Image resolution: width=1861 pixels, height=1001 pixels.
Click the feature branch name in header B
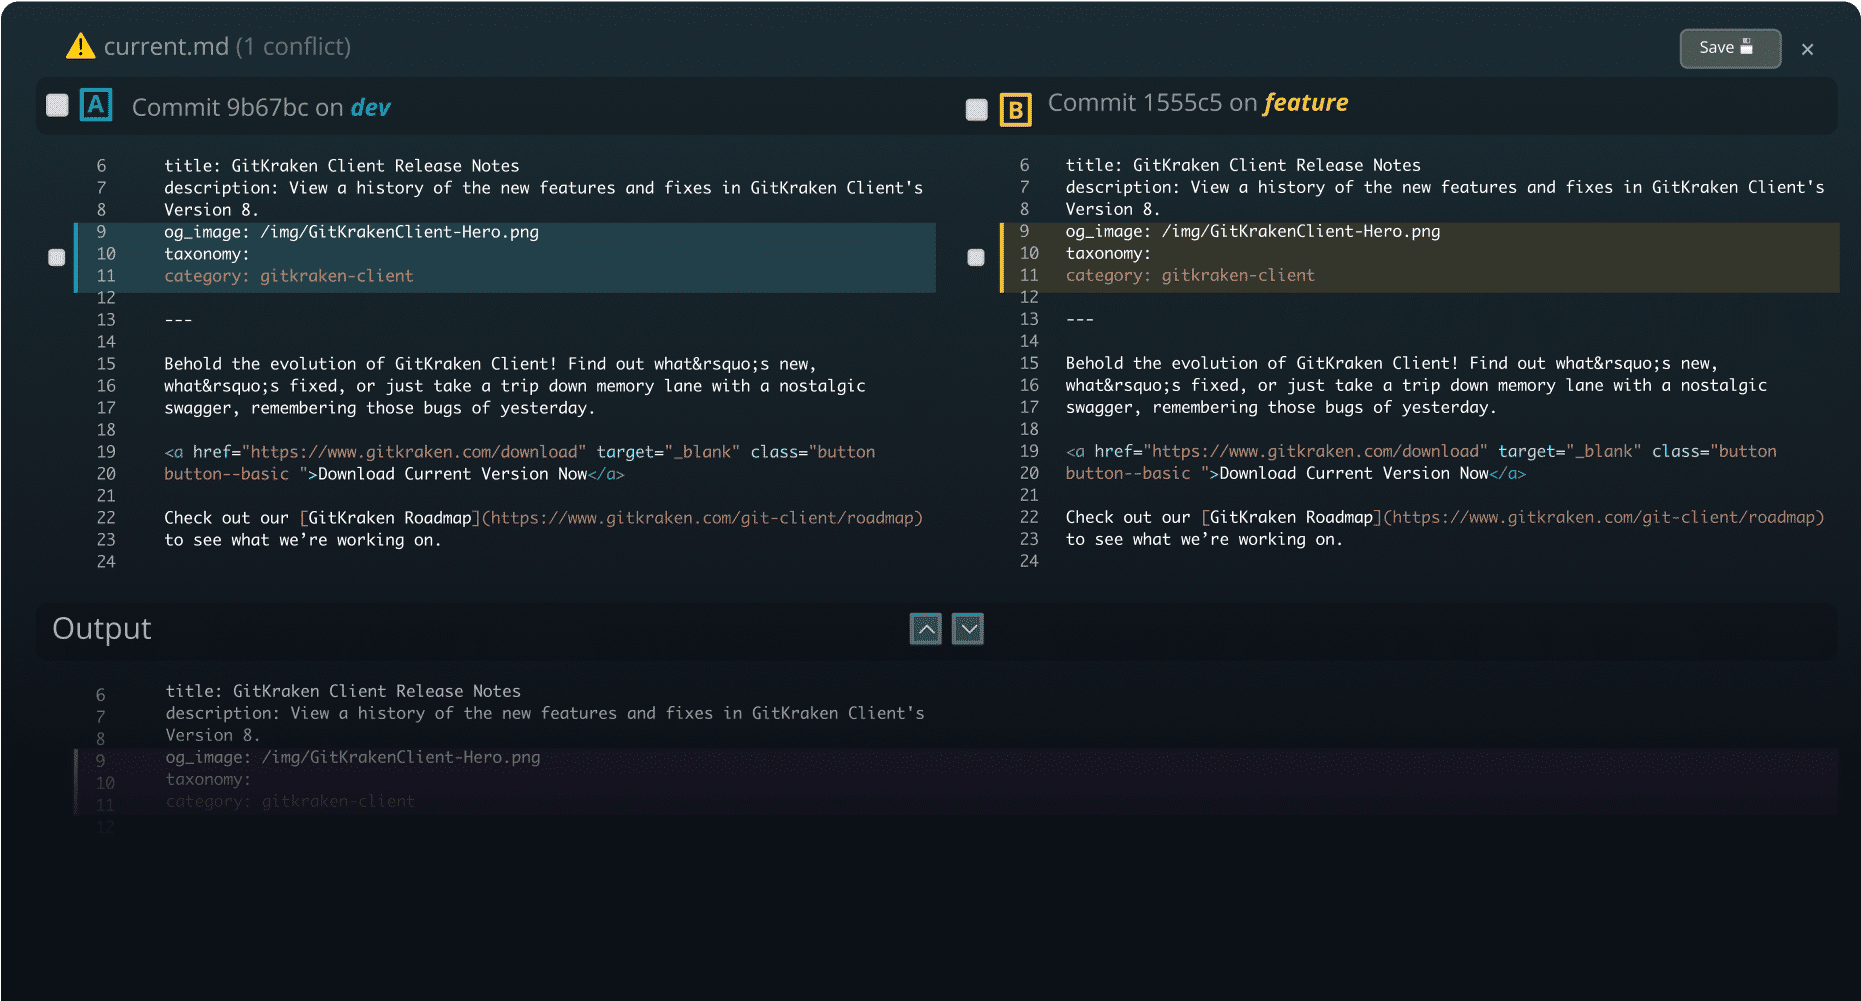click(1306, 103)
